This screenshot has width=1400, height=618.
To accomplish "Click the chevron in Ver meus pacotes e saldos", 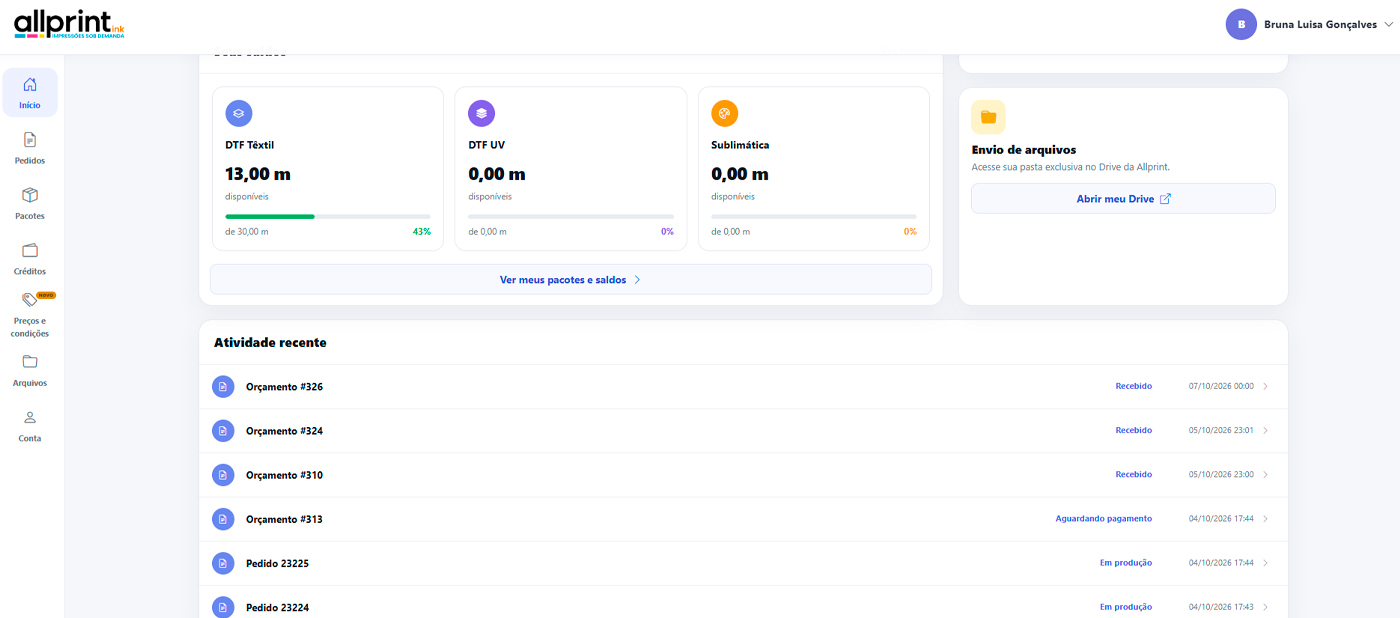I will coord(637,280).
